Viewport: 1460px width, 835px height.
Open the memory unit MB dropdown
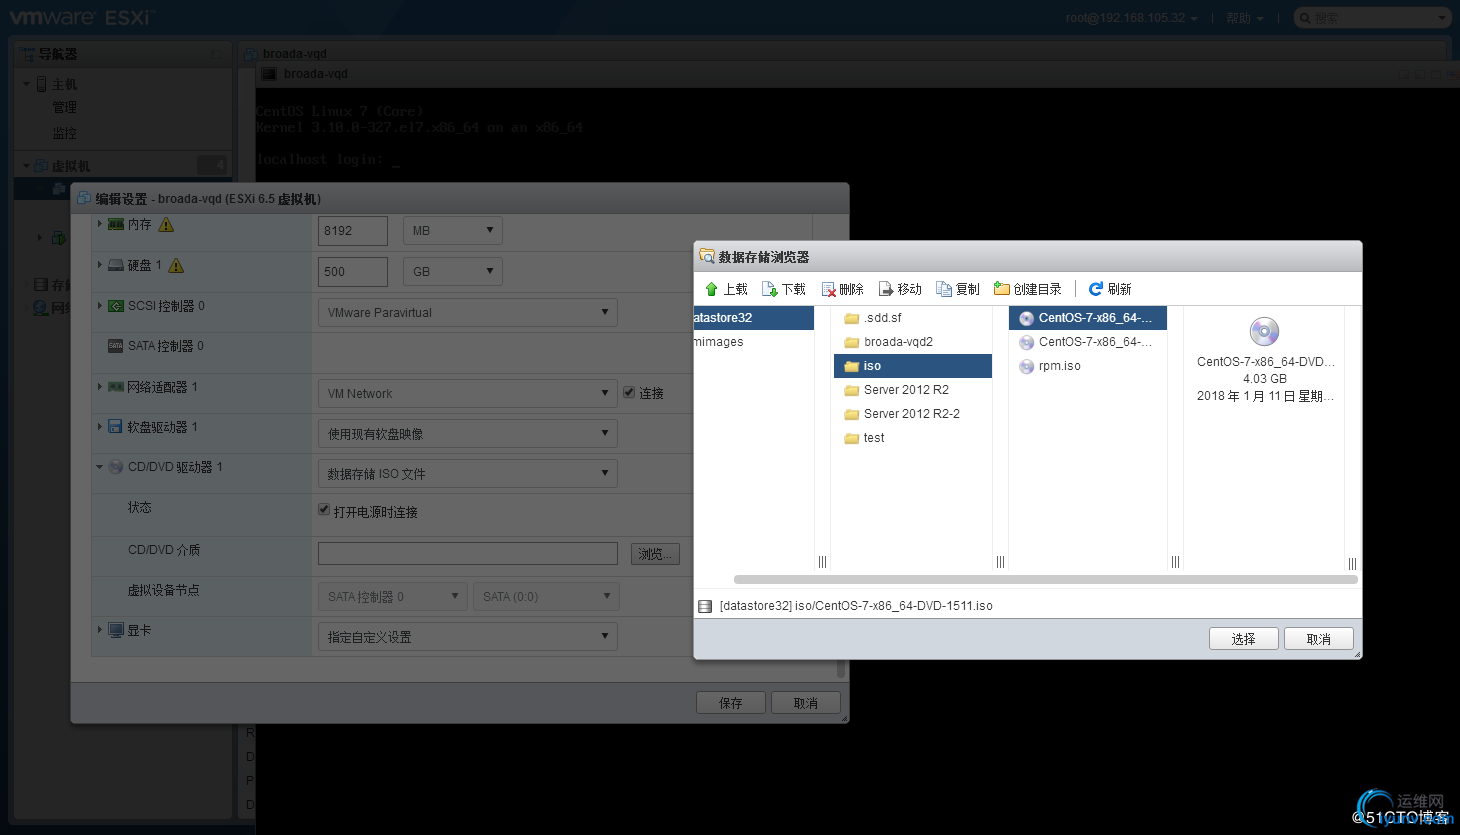coord(453,231)
